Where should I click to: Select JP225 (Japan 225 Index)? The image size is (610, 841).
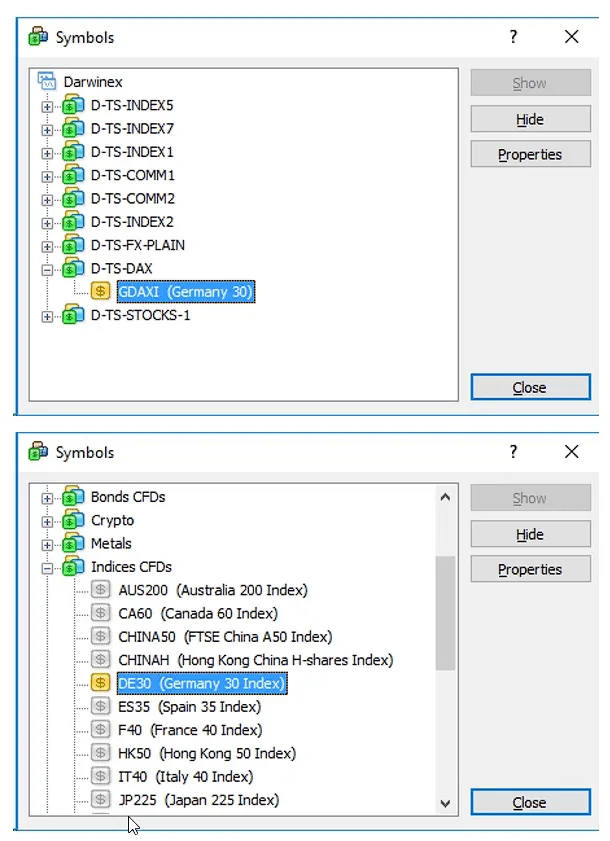(x=199, y=800)
